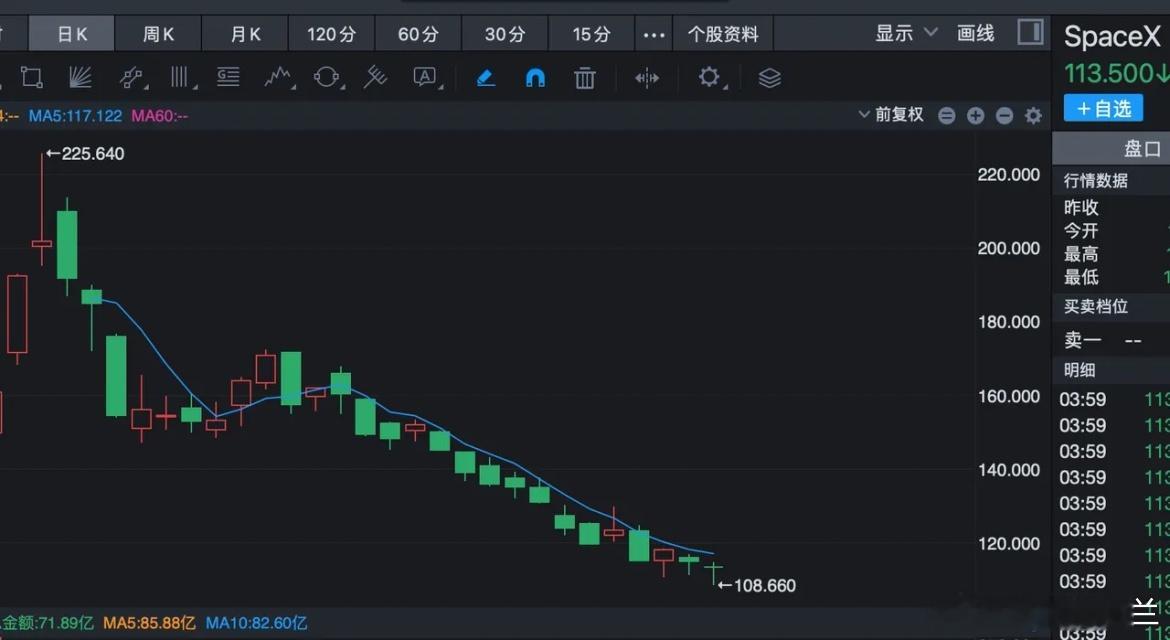The height and width of the screenshot is (640, 1170).
Task: Click the 108.660 low price marker
Action: point(757,586)
